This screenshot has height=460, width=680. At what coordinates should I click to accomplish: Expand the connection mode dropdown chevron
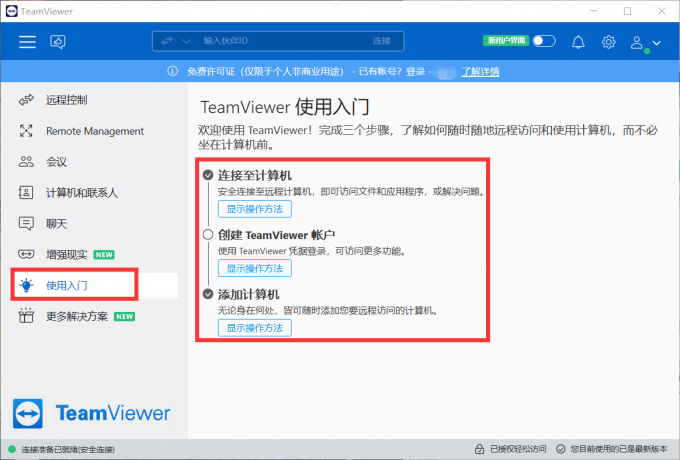(186, 41)
